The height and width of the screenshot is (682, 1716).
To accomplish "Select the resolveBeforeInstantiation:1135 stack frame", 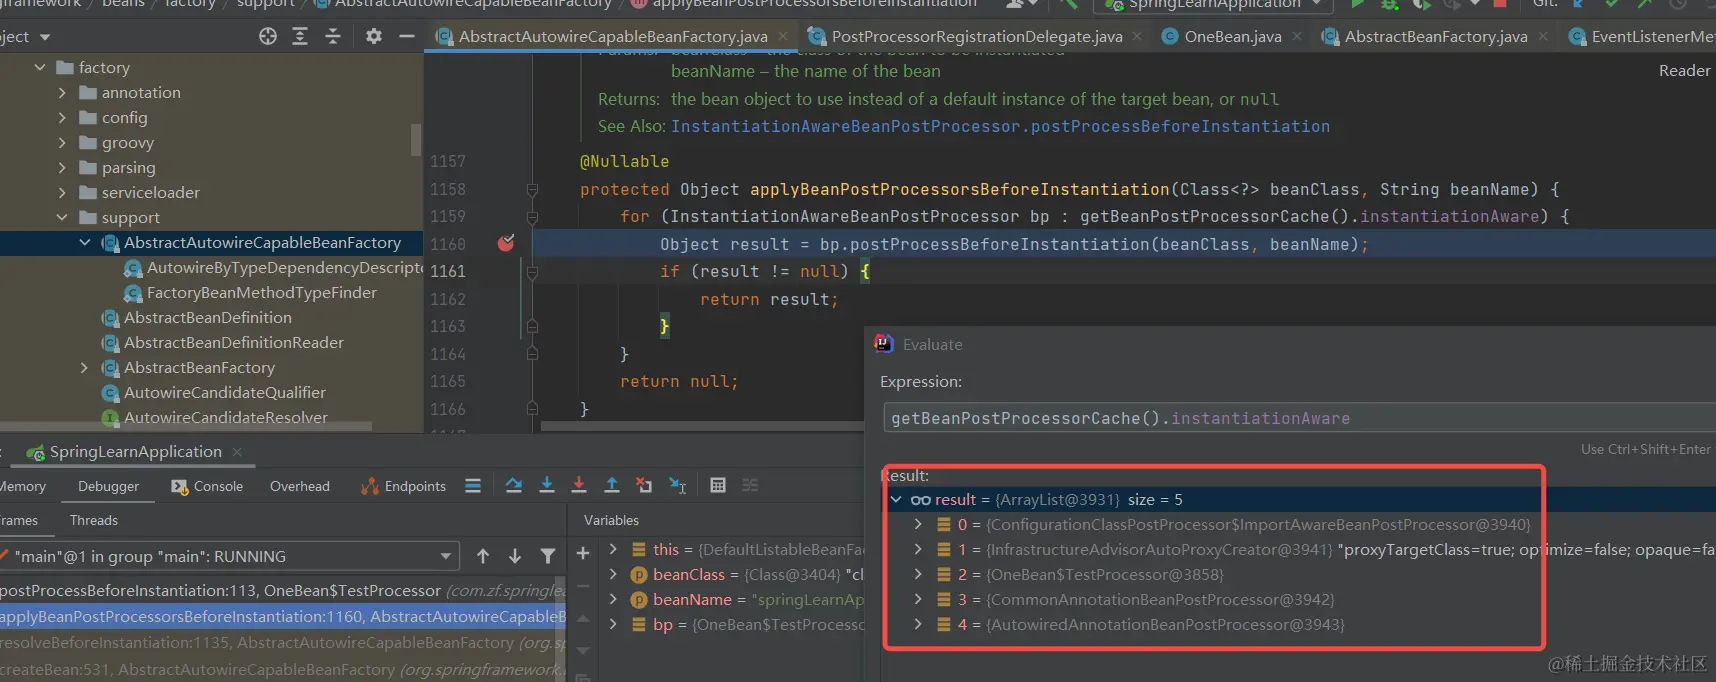I will (283, 642).
